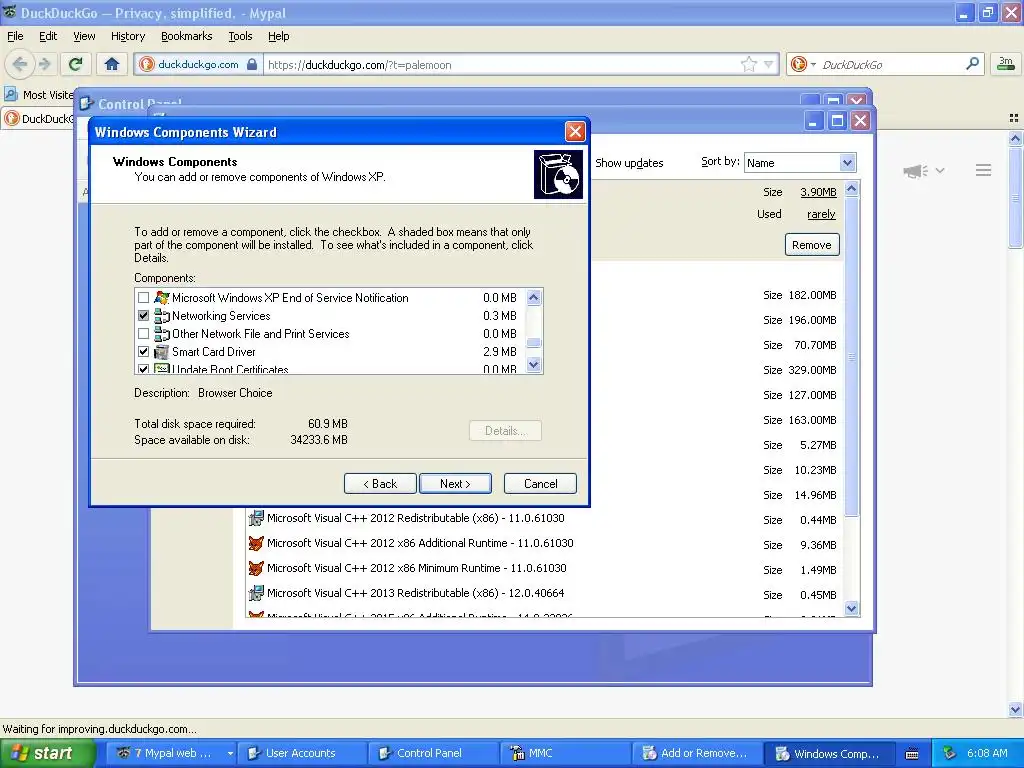Screen dimensions: 1024x768
Task: Open the Edit menu
Action: (48, 36)
